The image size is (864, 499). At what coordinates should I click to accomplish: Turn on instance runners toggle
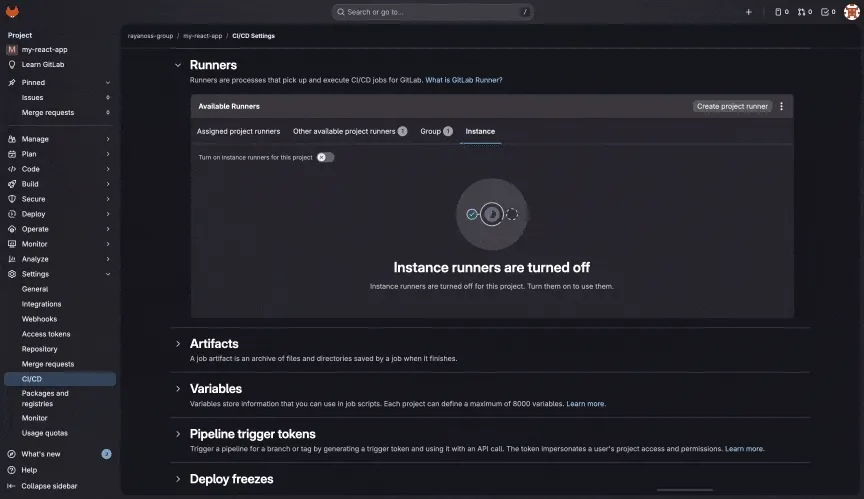(x=325, y=157)
